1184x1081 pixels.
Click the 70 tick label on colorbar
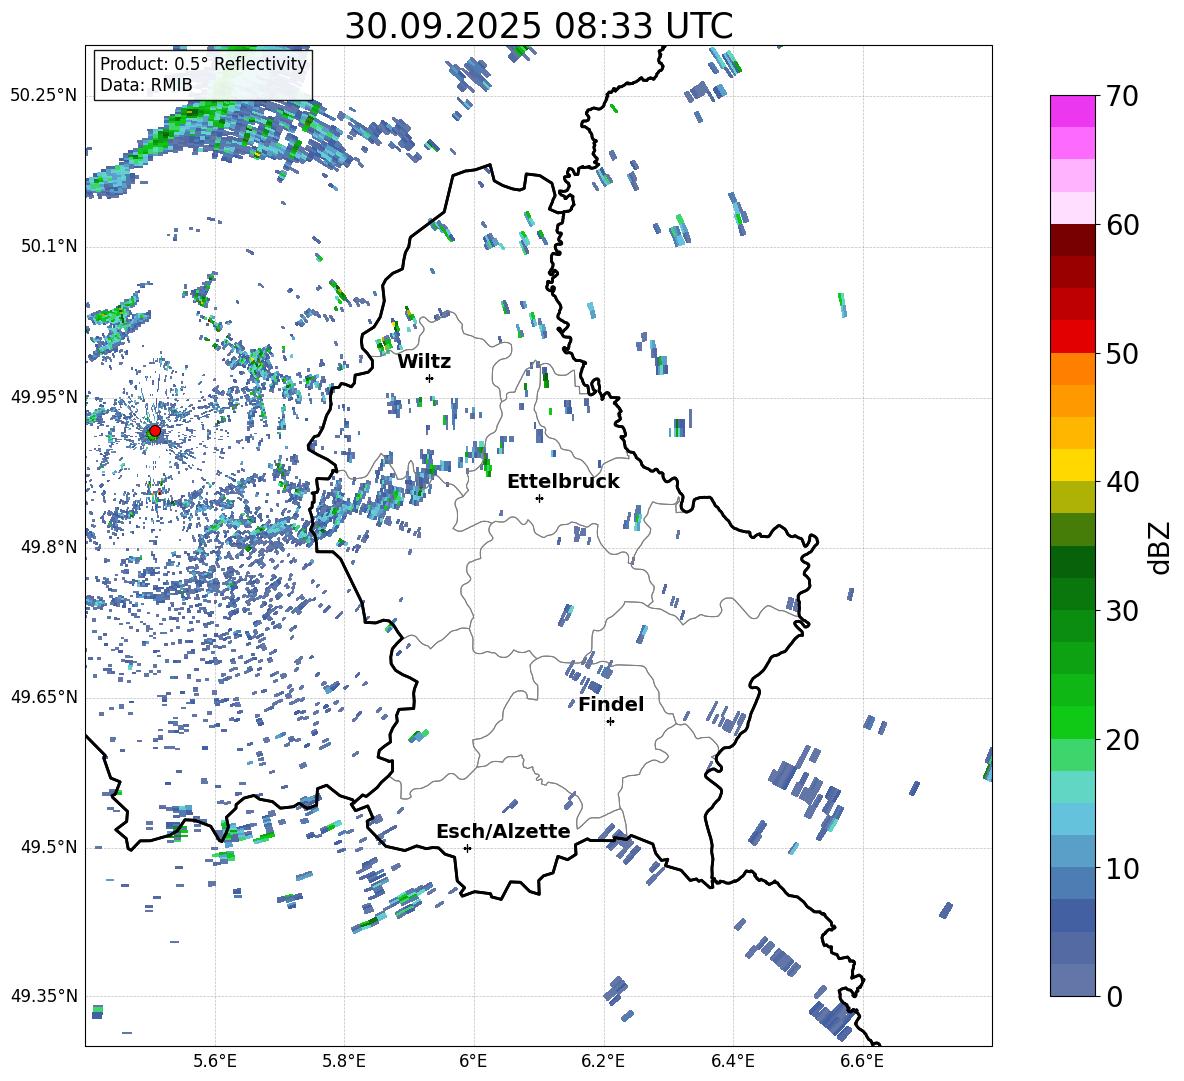[x=1125, y=97]
